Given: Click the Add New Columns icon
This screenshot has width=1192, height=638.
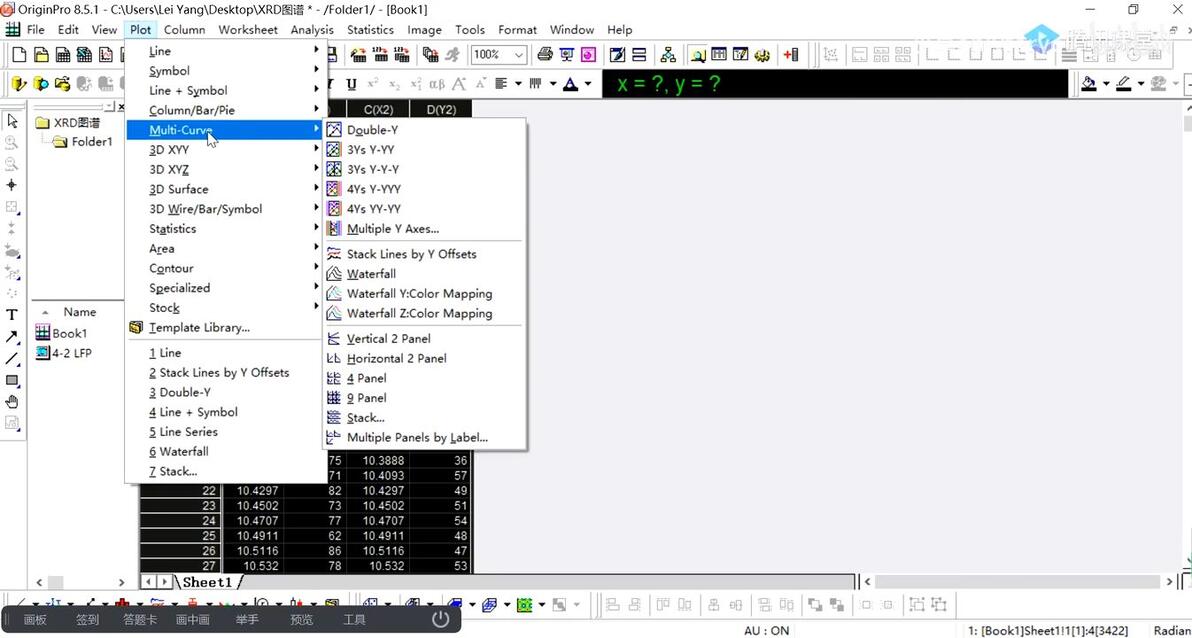Looking at the screenshot, I should pos(791,55).
